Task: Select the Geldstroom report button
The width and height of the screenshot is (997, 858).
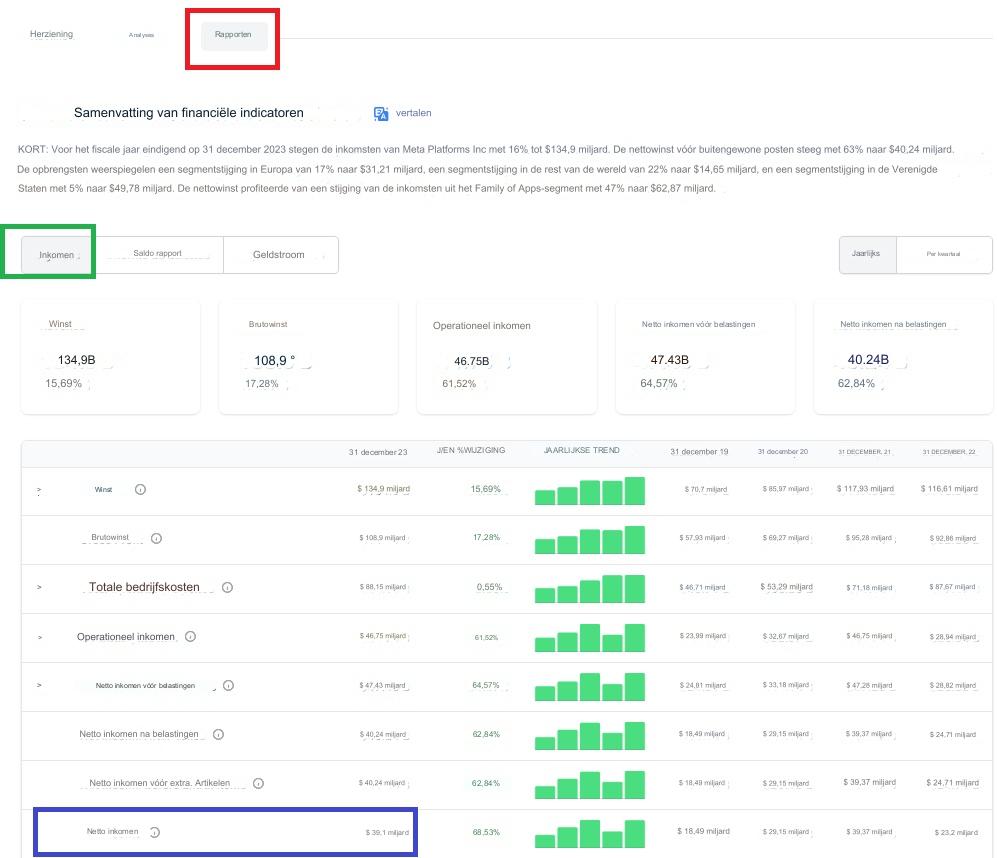Action: tap(279, 255)
